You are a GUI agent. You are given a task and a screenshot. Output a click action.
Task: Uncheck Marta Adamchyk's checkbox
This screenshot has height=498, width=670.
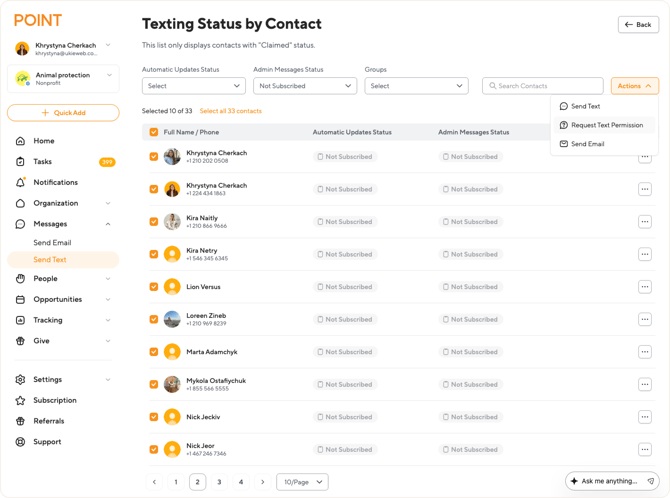tap(153, 352)
